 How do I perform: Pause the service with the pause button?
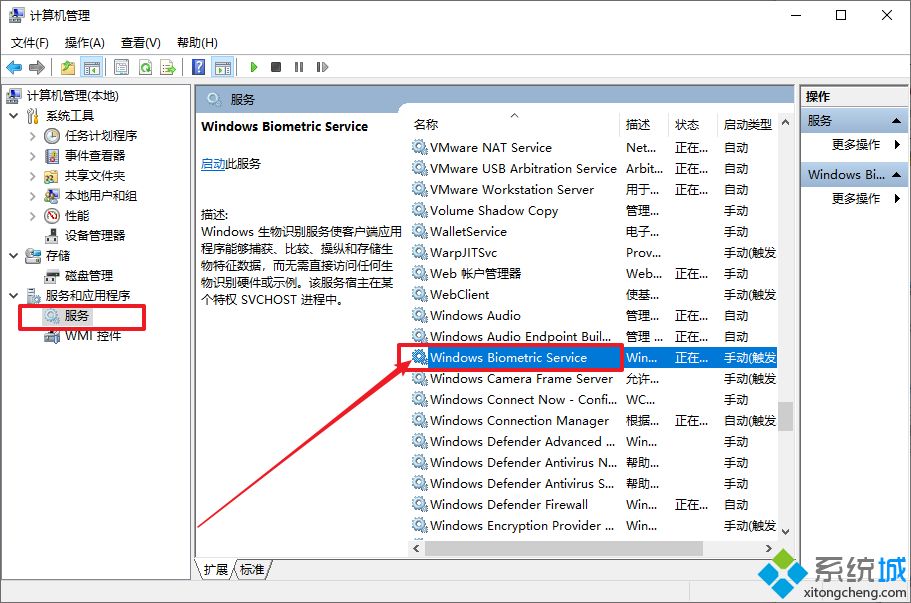tap(299, 67)
